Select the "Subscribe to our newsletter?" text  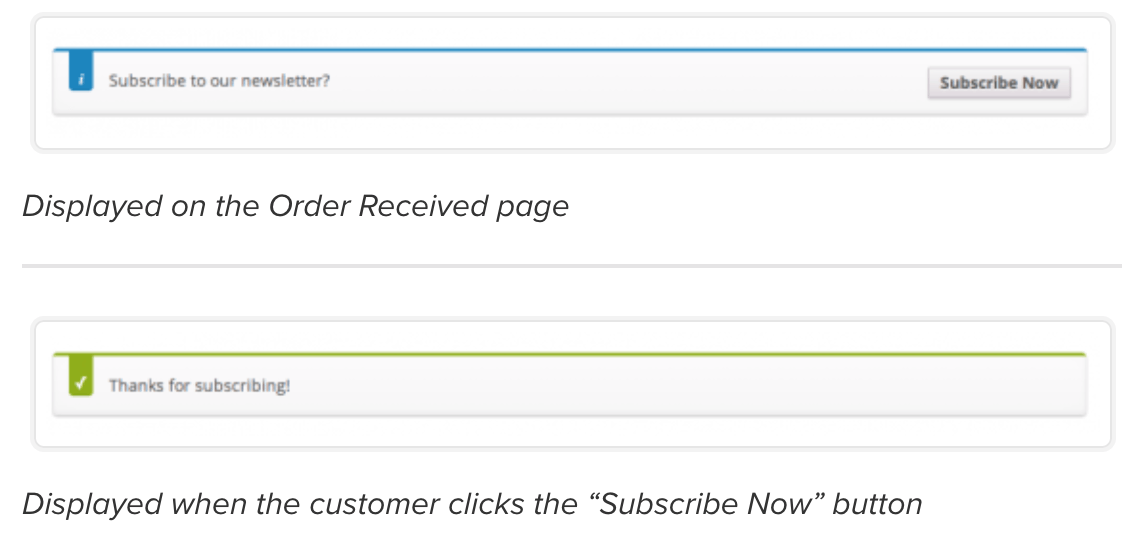(x=219, y=81)
